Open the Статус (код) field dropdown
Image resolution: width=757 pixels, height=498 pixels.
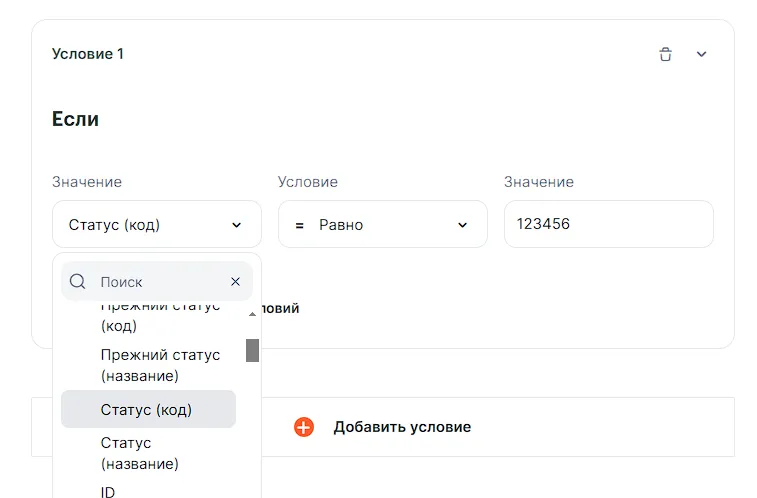point(156,225)
